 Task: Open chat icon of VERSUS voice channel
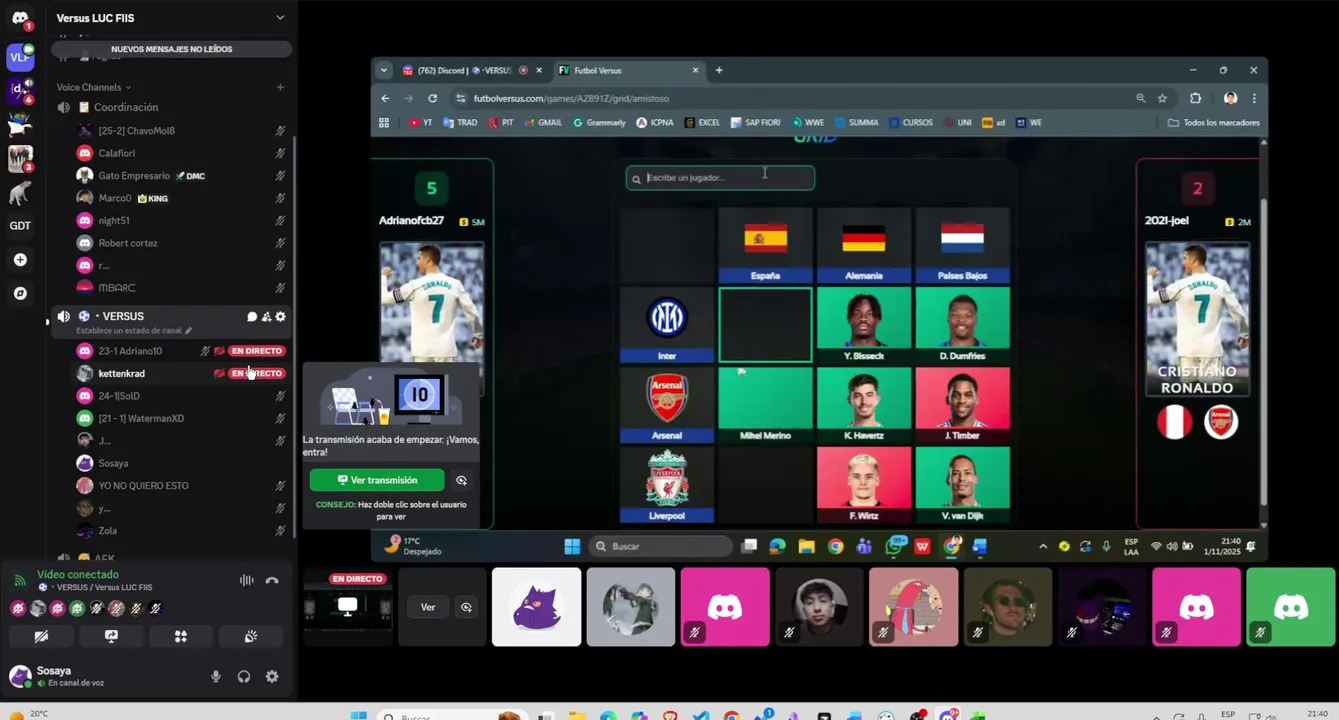[252, 316]
